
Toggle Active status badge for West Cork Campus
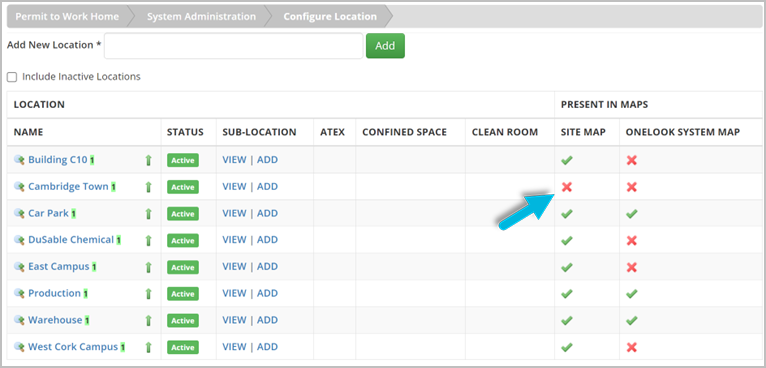183,347
